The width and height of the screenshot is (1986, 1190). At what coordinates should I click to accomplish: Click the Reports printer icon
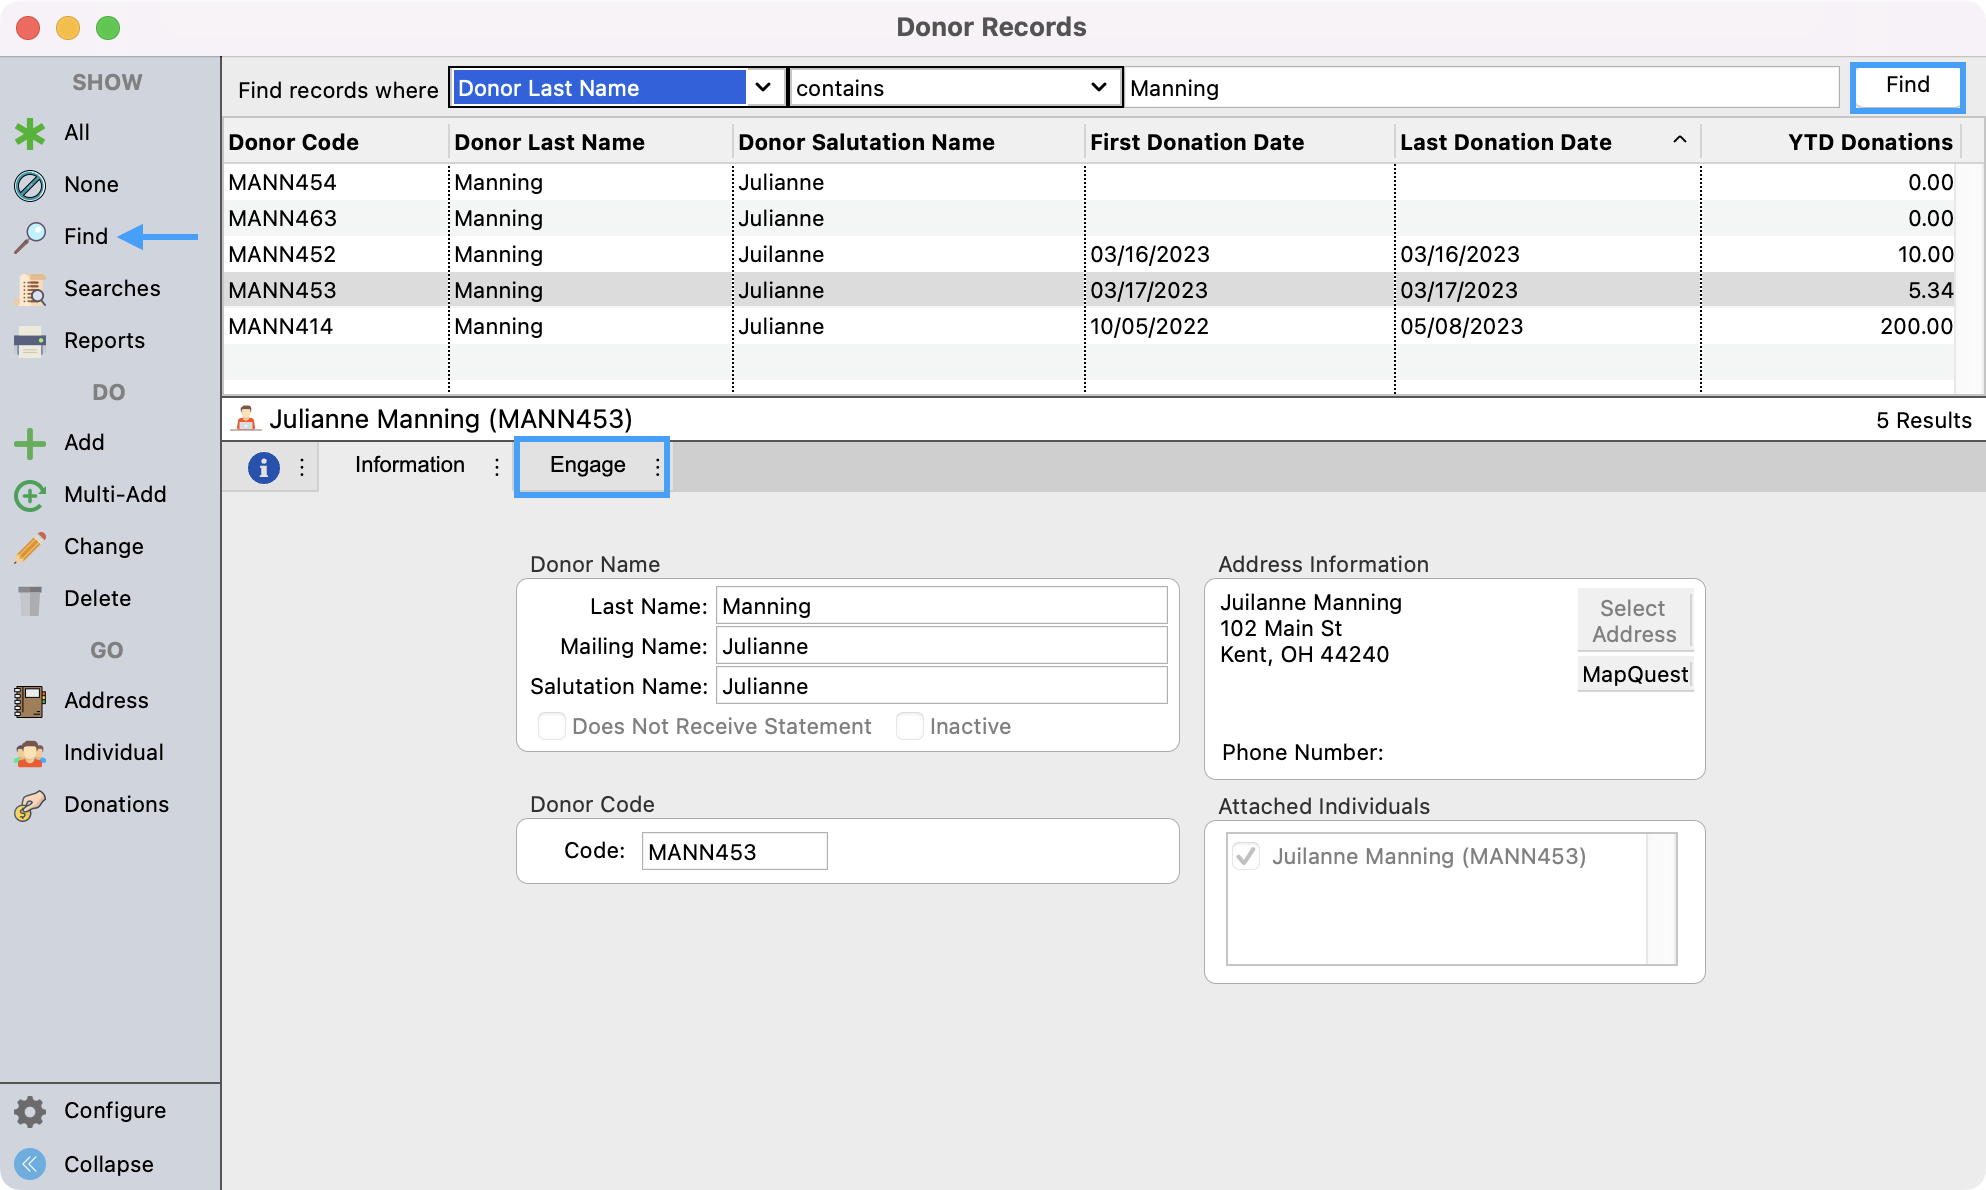pos(30,341)
